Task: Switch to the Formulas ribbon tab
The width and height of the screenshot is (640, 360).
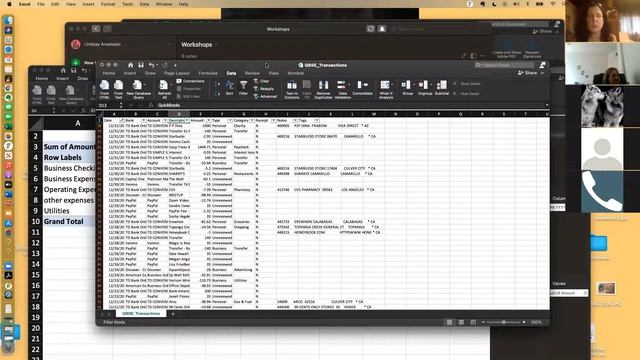Action: click(208, 73)
